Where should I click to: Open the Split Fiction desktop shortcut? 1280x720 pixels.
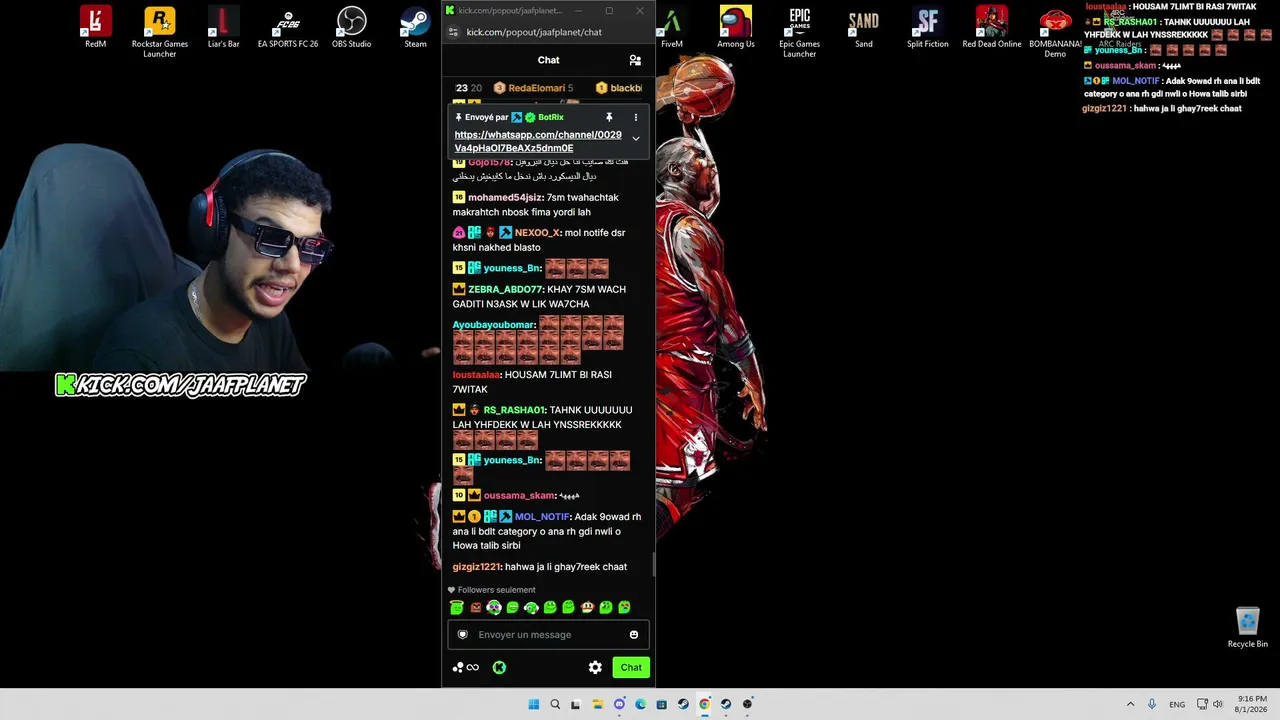point(927,27)
